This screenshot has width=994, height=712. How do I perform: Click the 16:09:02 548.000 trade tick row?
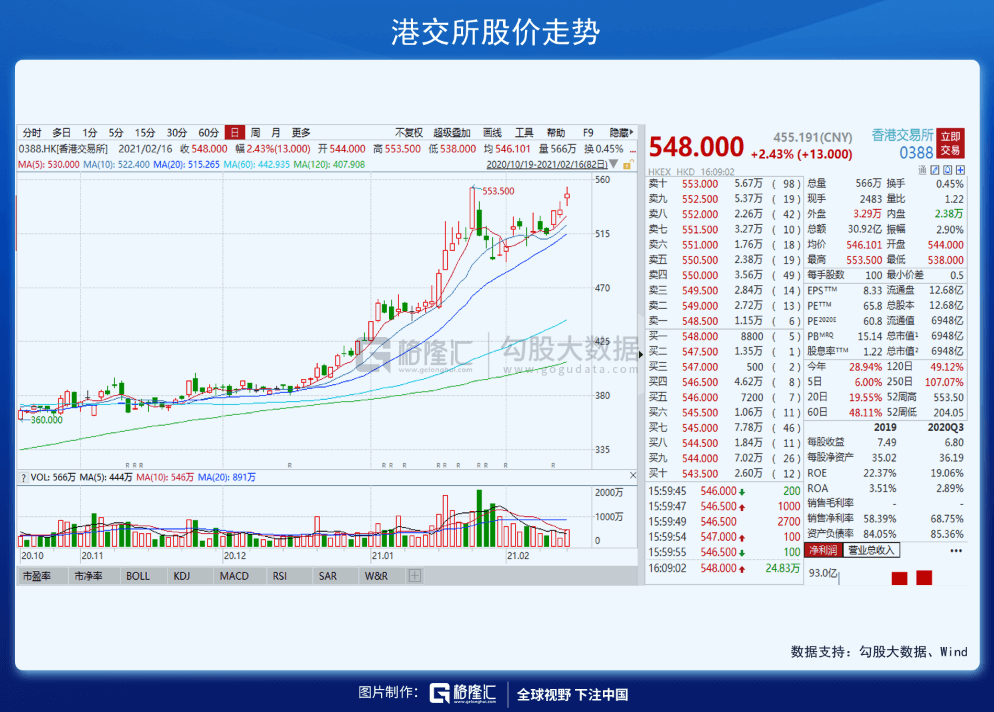click(x=725, y=568)
